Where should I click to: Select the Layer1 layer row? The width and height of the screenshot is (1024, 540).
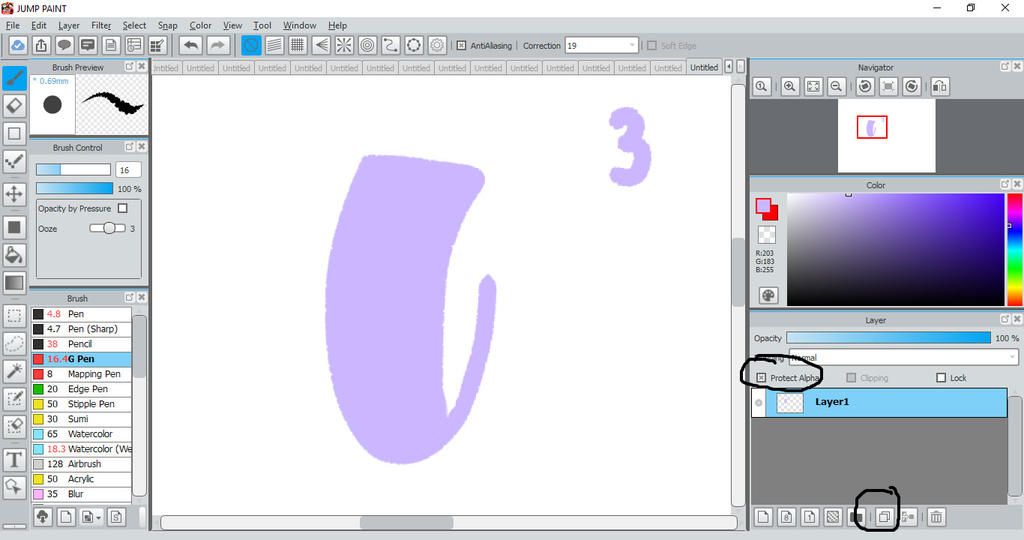[879, 403]
